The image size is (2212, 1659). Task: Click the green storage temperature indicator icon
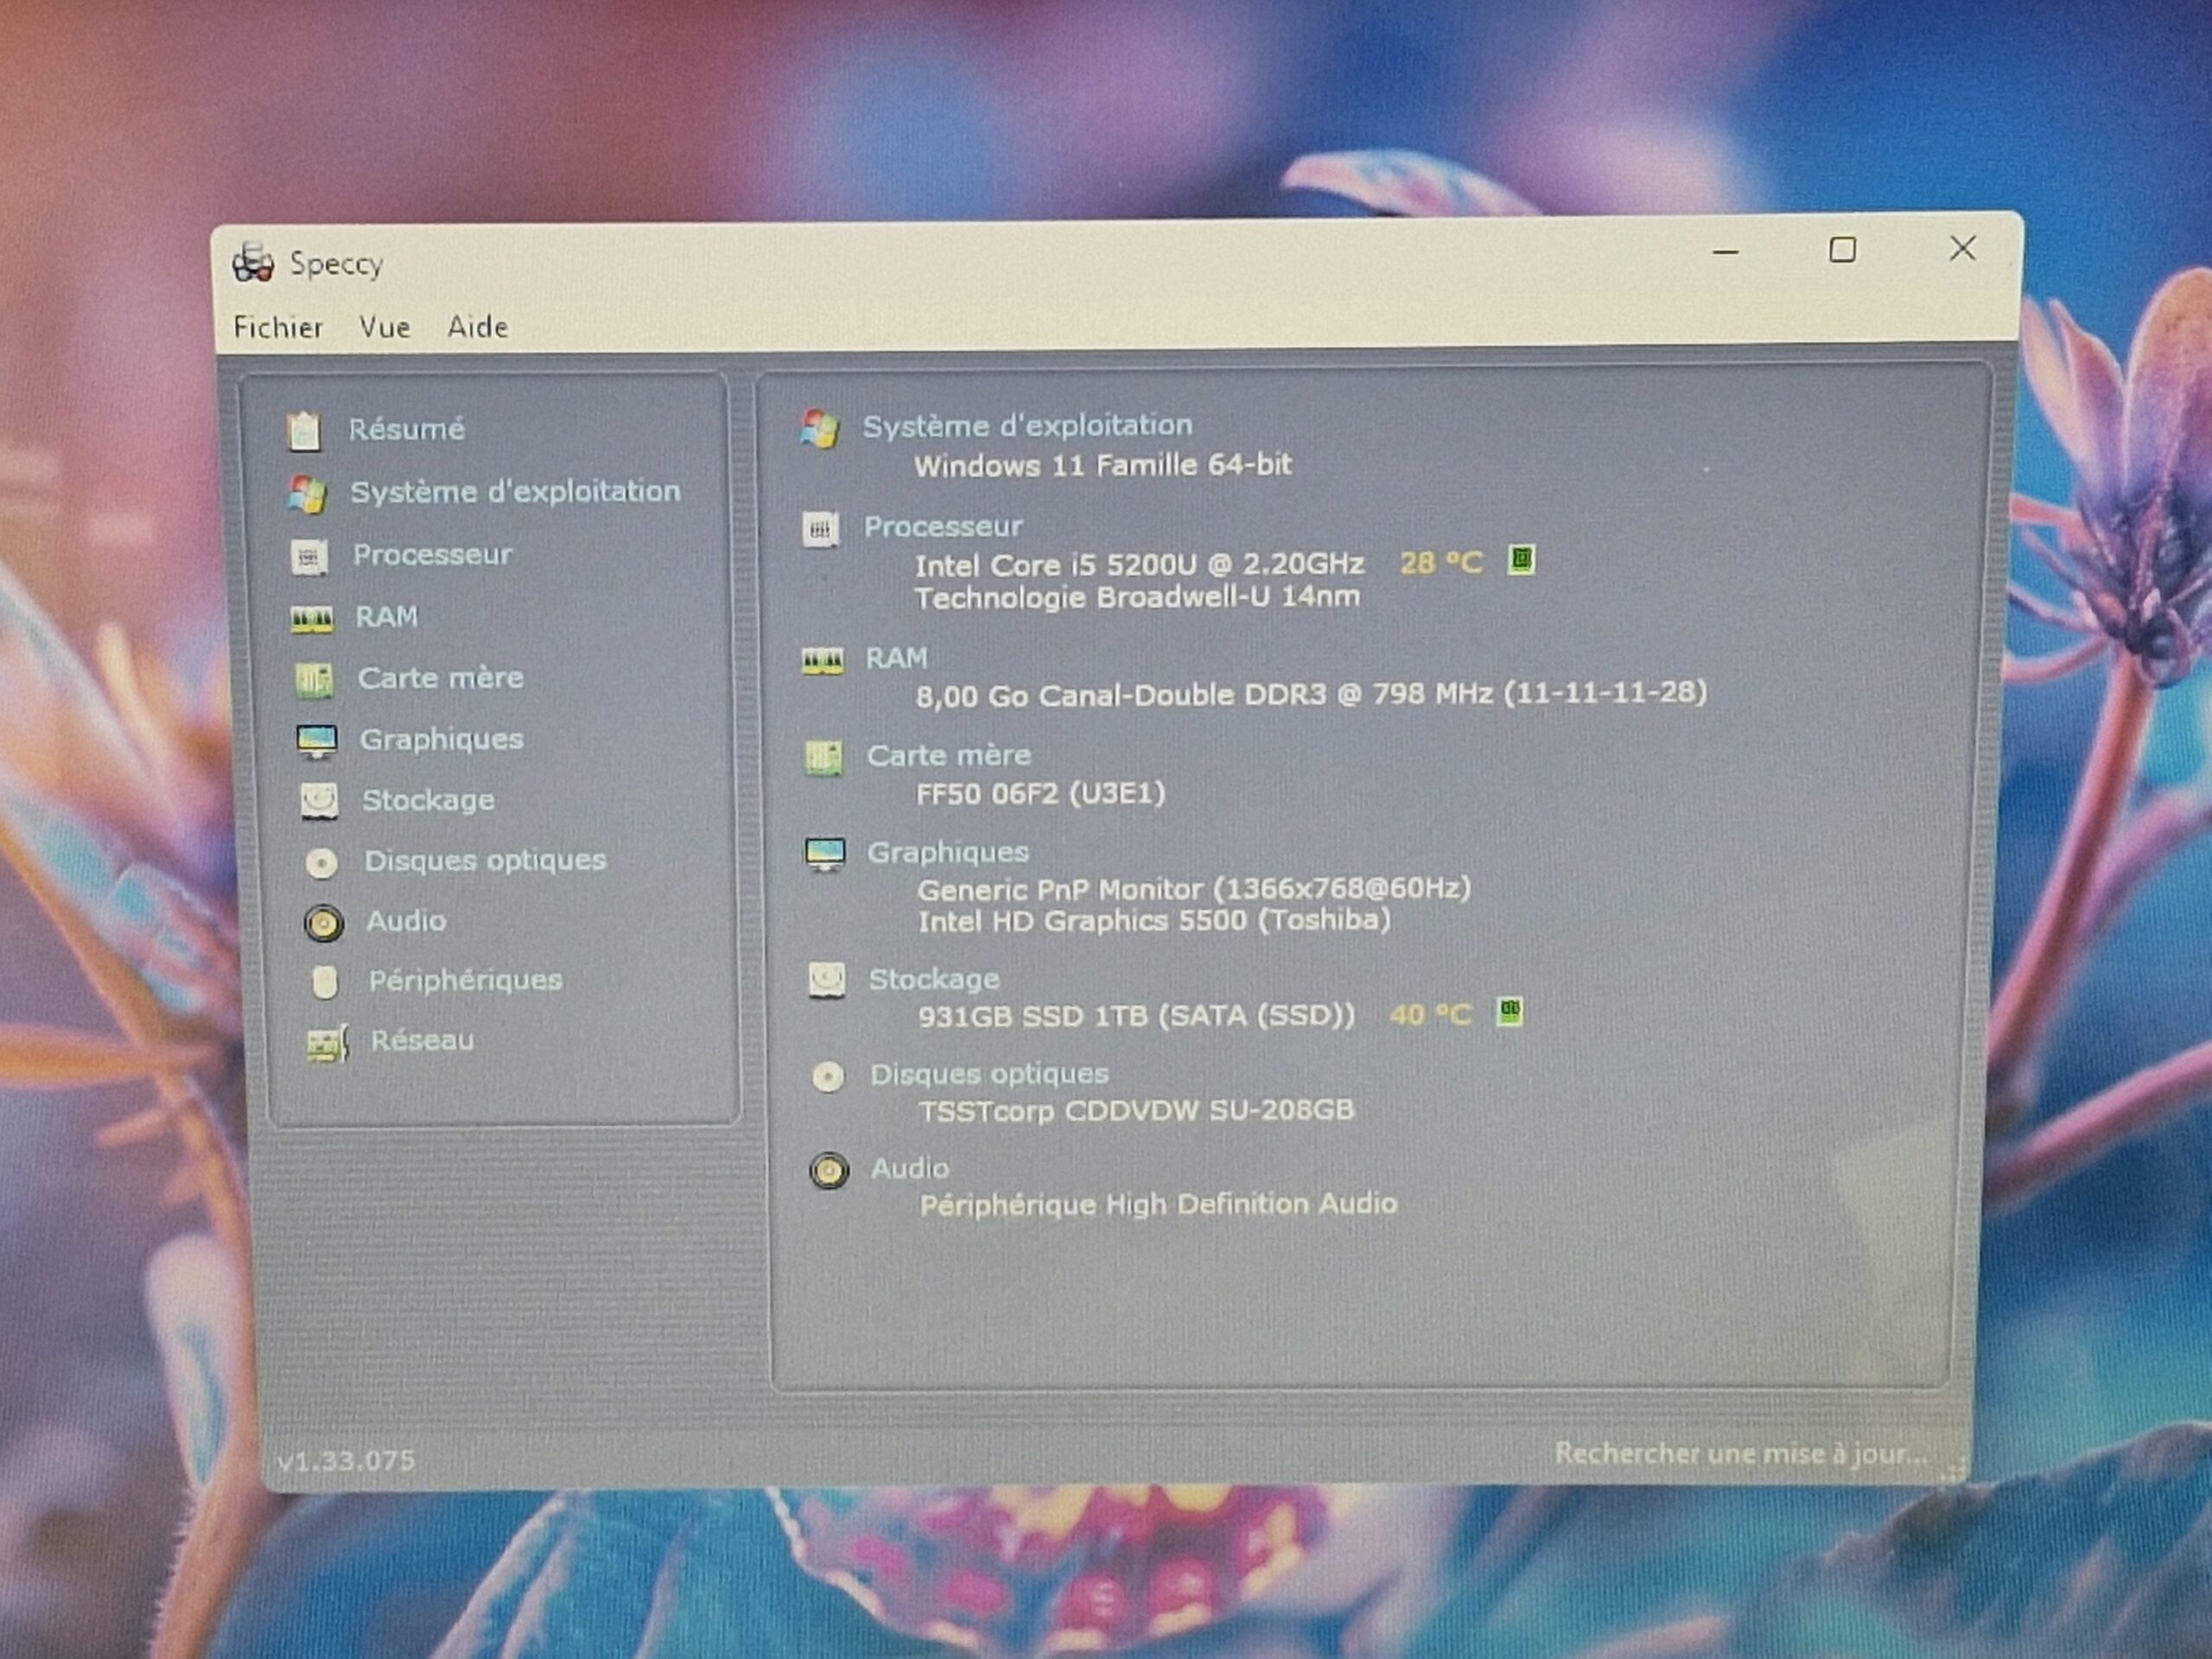(1509, 1013)
